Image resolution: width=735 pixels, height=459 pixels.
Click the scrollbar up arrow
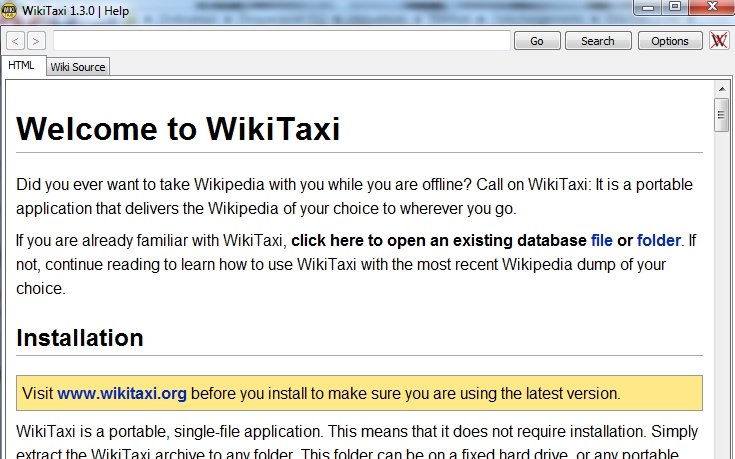[722, 89]
